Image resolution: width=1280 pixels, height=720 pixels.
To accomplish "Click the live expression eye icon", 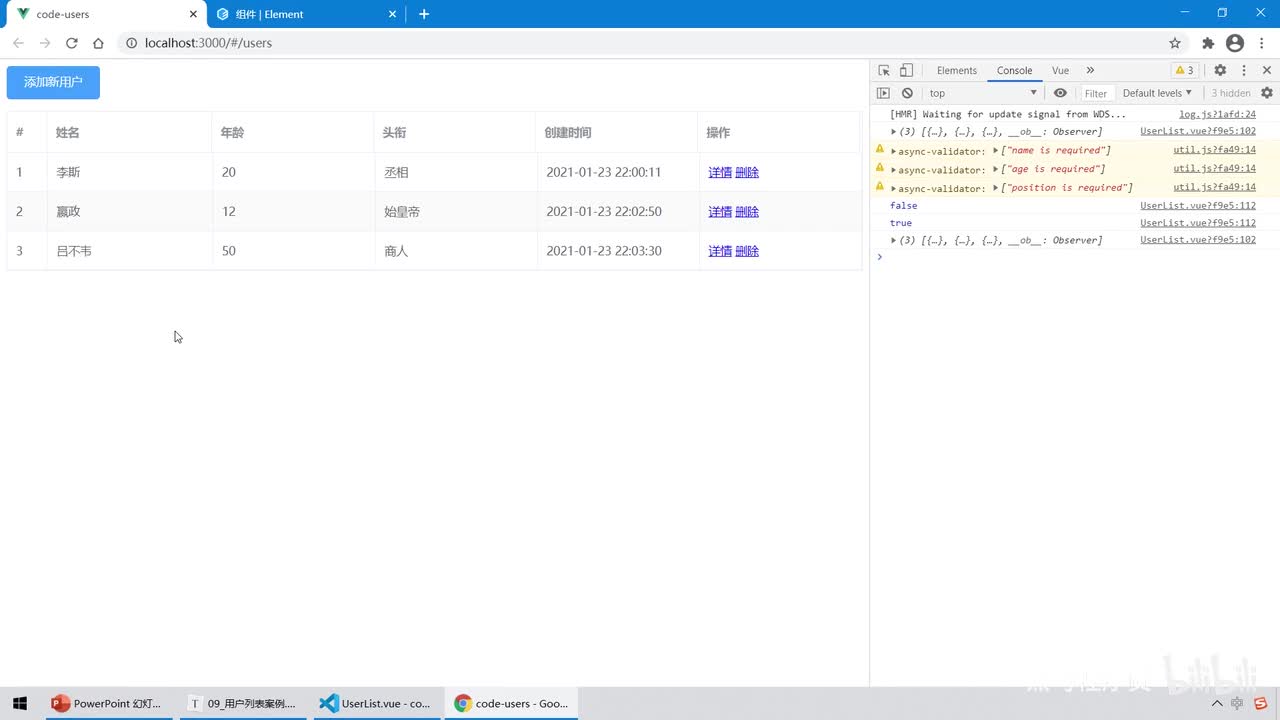I will [1060, 93].
